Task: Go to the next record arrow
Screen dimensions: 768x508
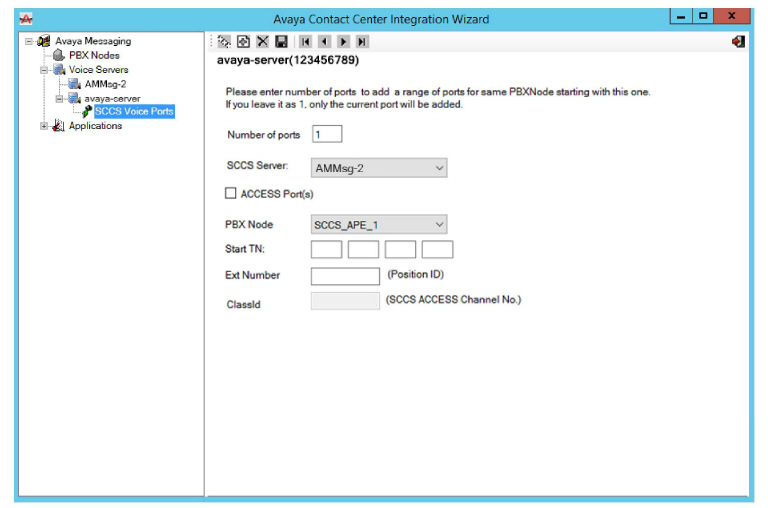Action: pyautogui.click(x=343, y=42)
